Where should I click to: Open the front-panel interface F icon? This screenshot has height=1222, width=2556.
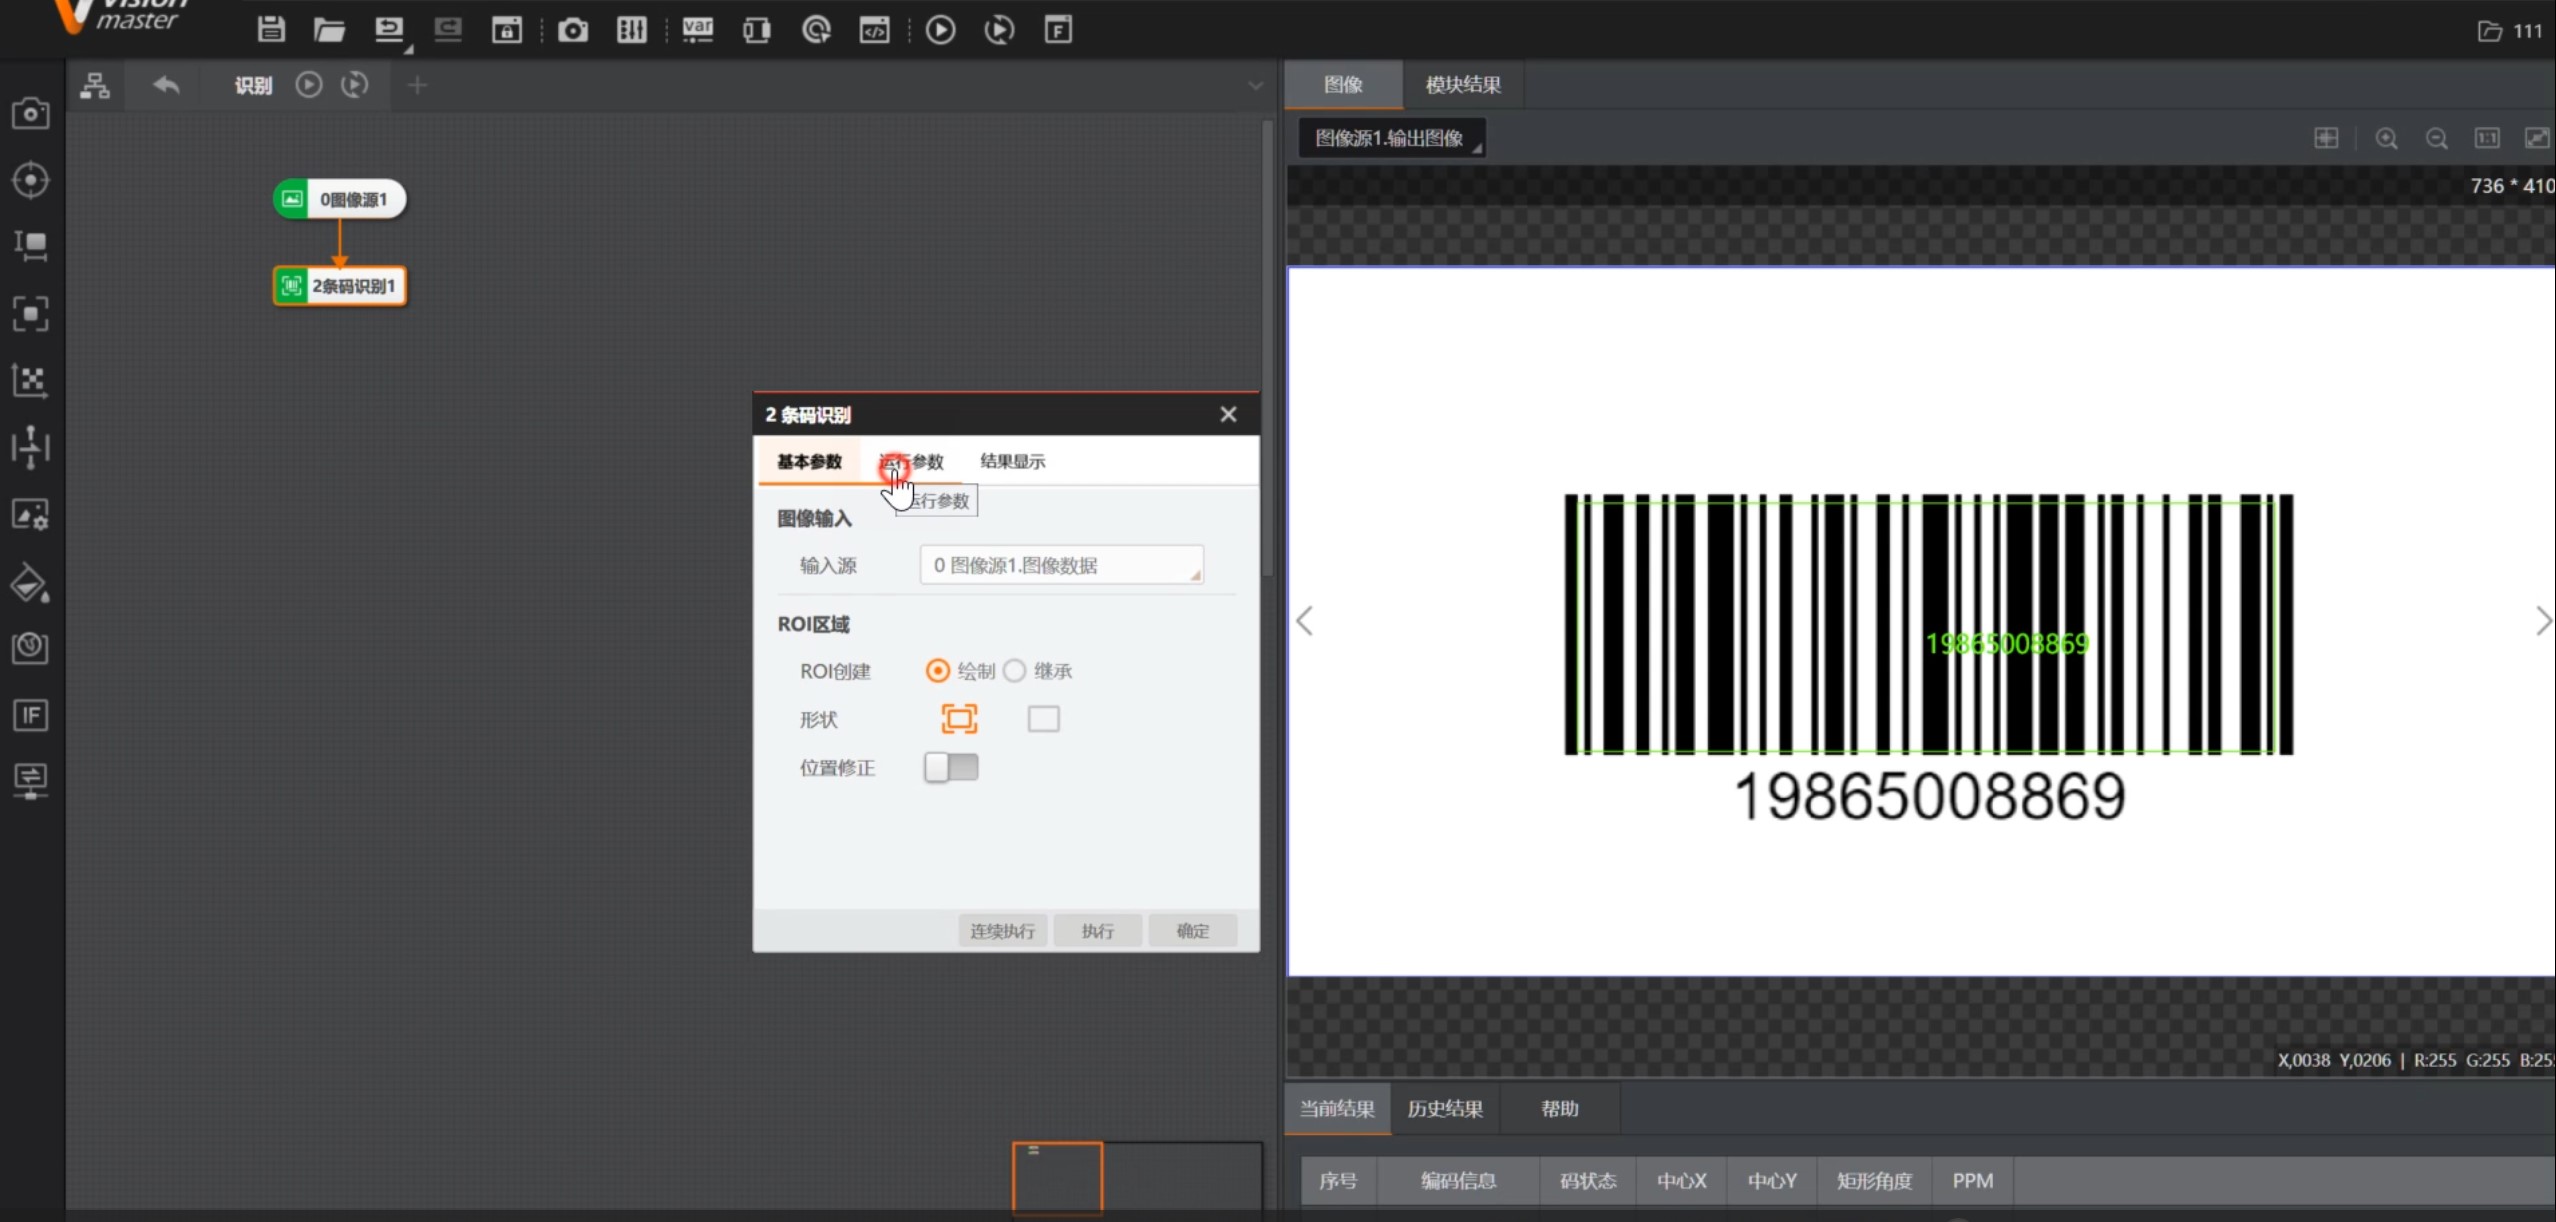[1058, 30]
